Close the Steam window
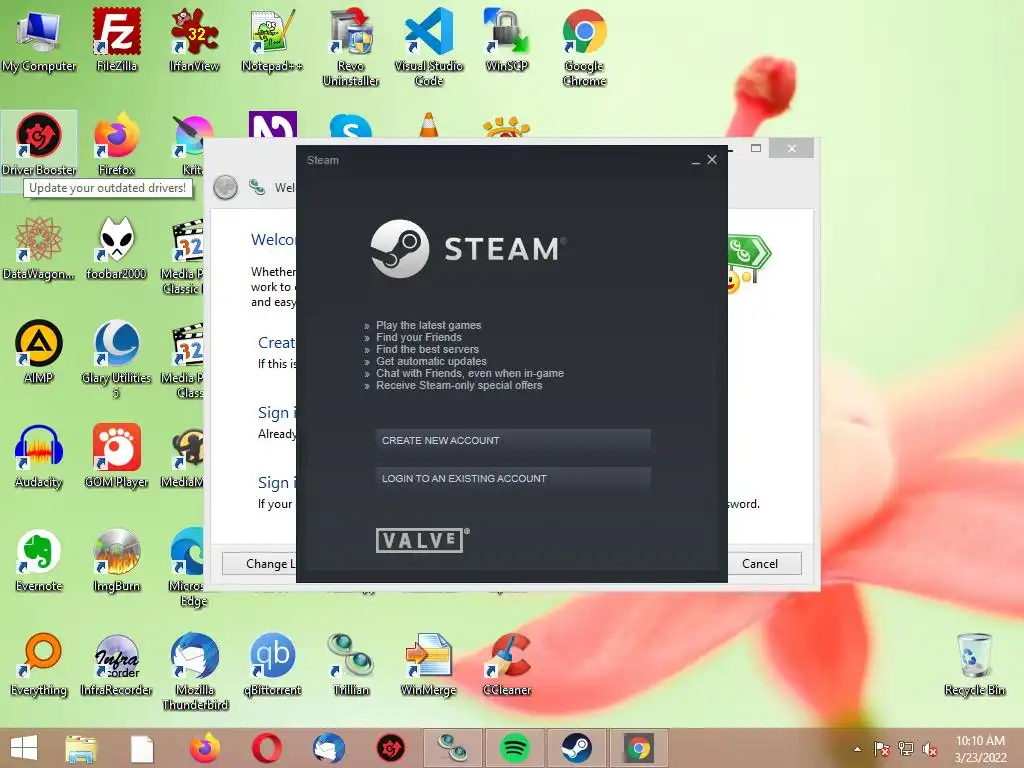 712,159
